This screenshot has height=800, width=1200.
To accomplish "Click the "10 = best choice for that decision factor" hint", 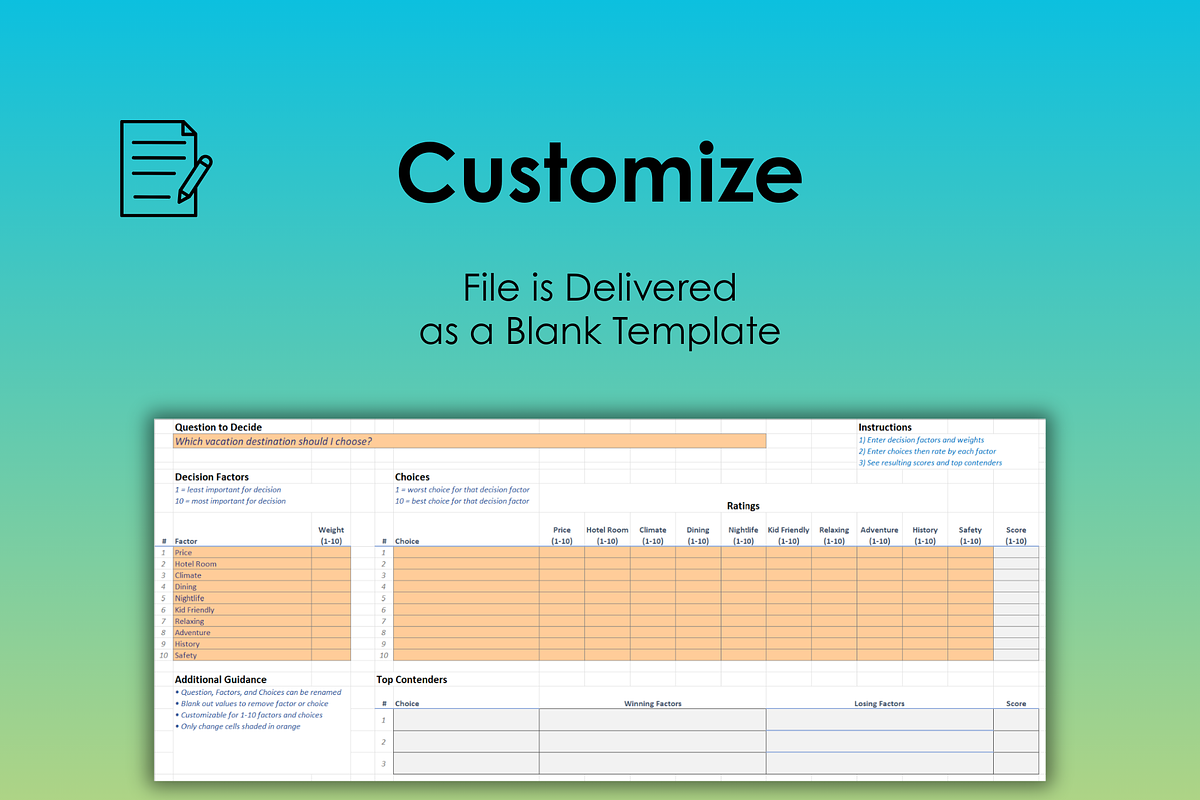I will coord(462,501).
